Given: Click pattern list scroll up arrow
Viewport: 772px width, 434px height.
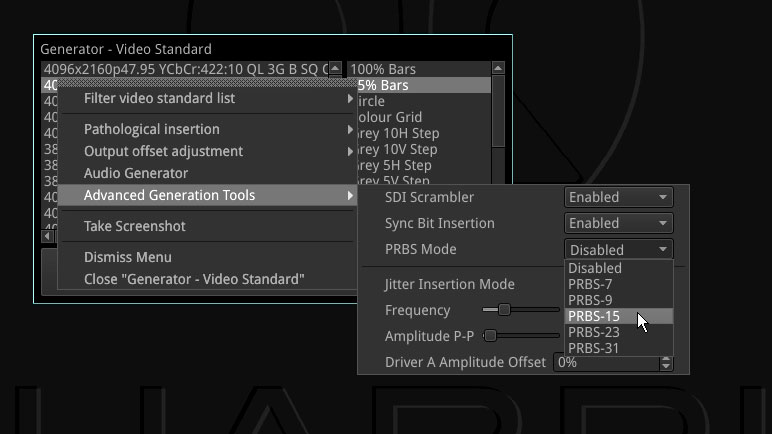Looking at the screenshot, I should click(x=498, y=68).
